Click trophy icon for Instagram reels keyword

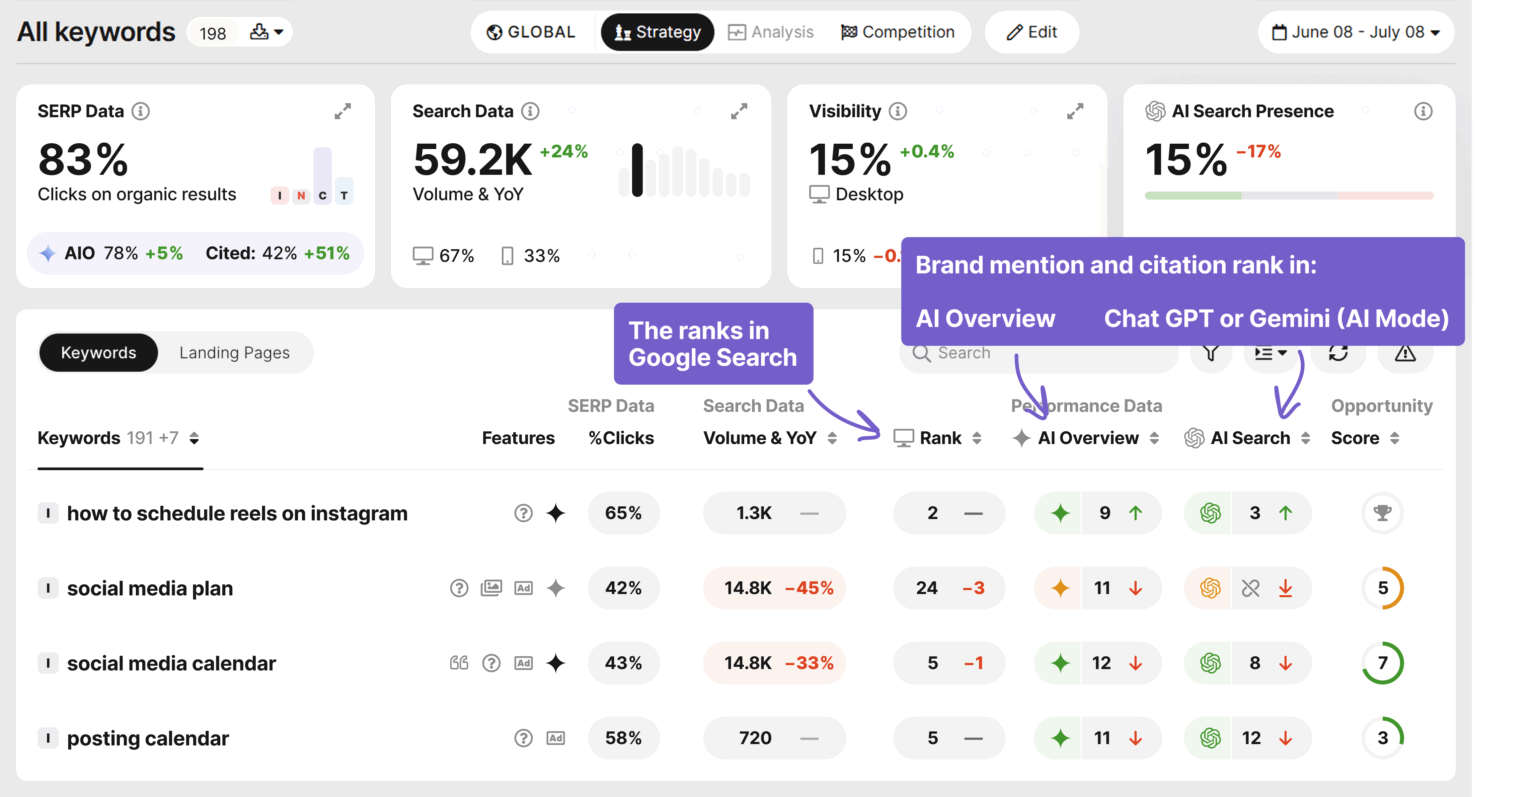click(1382, 513)
